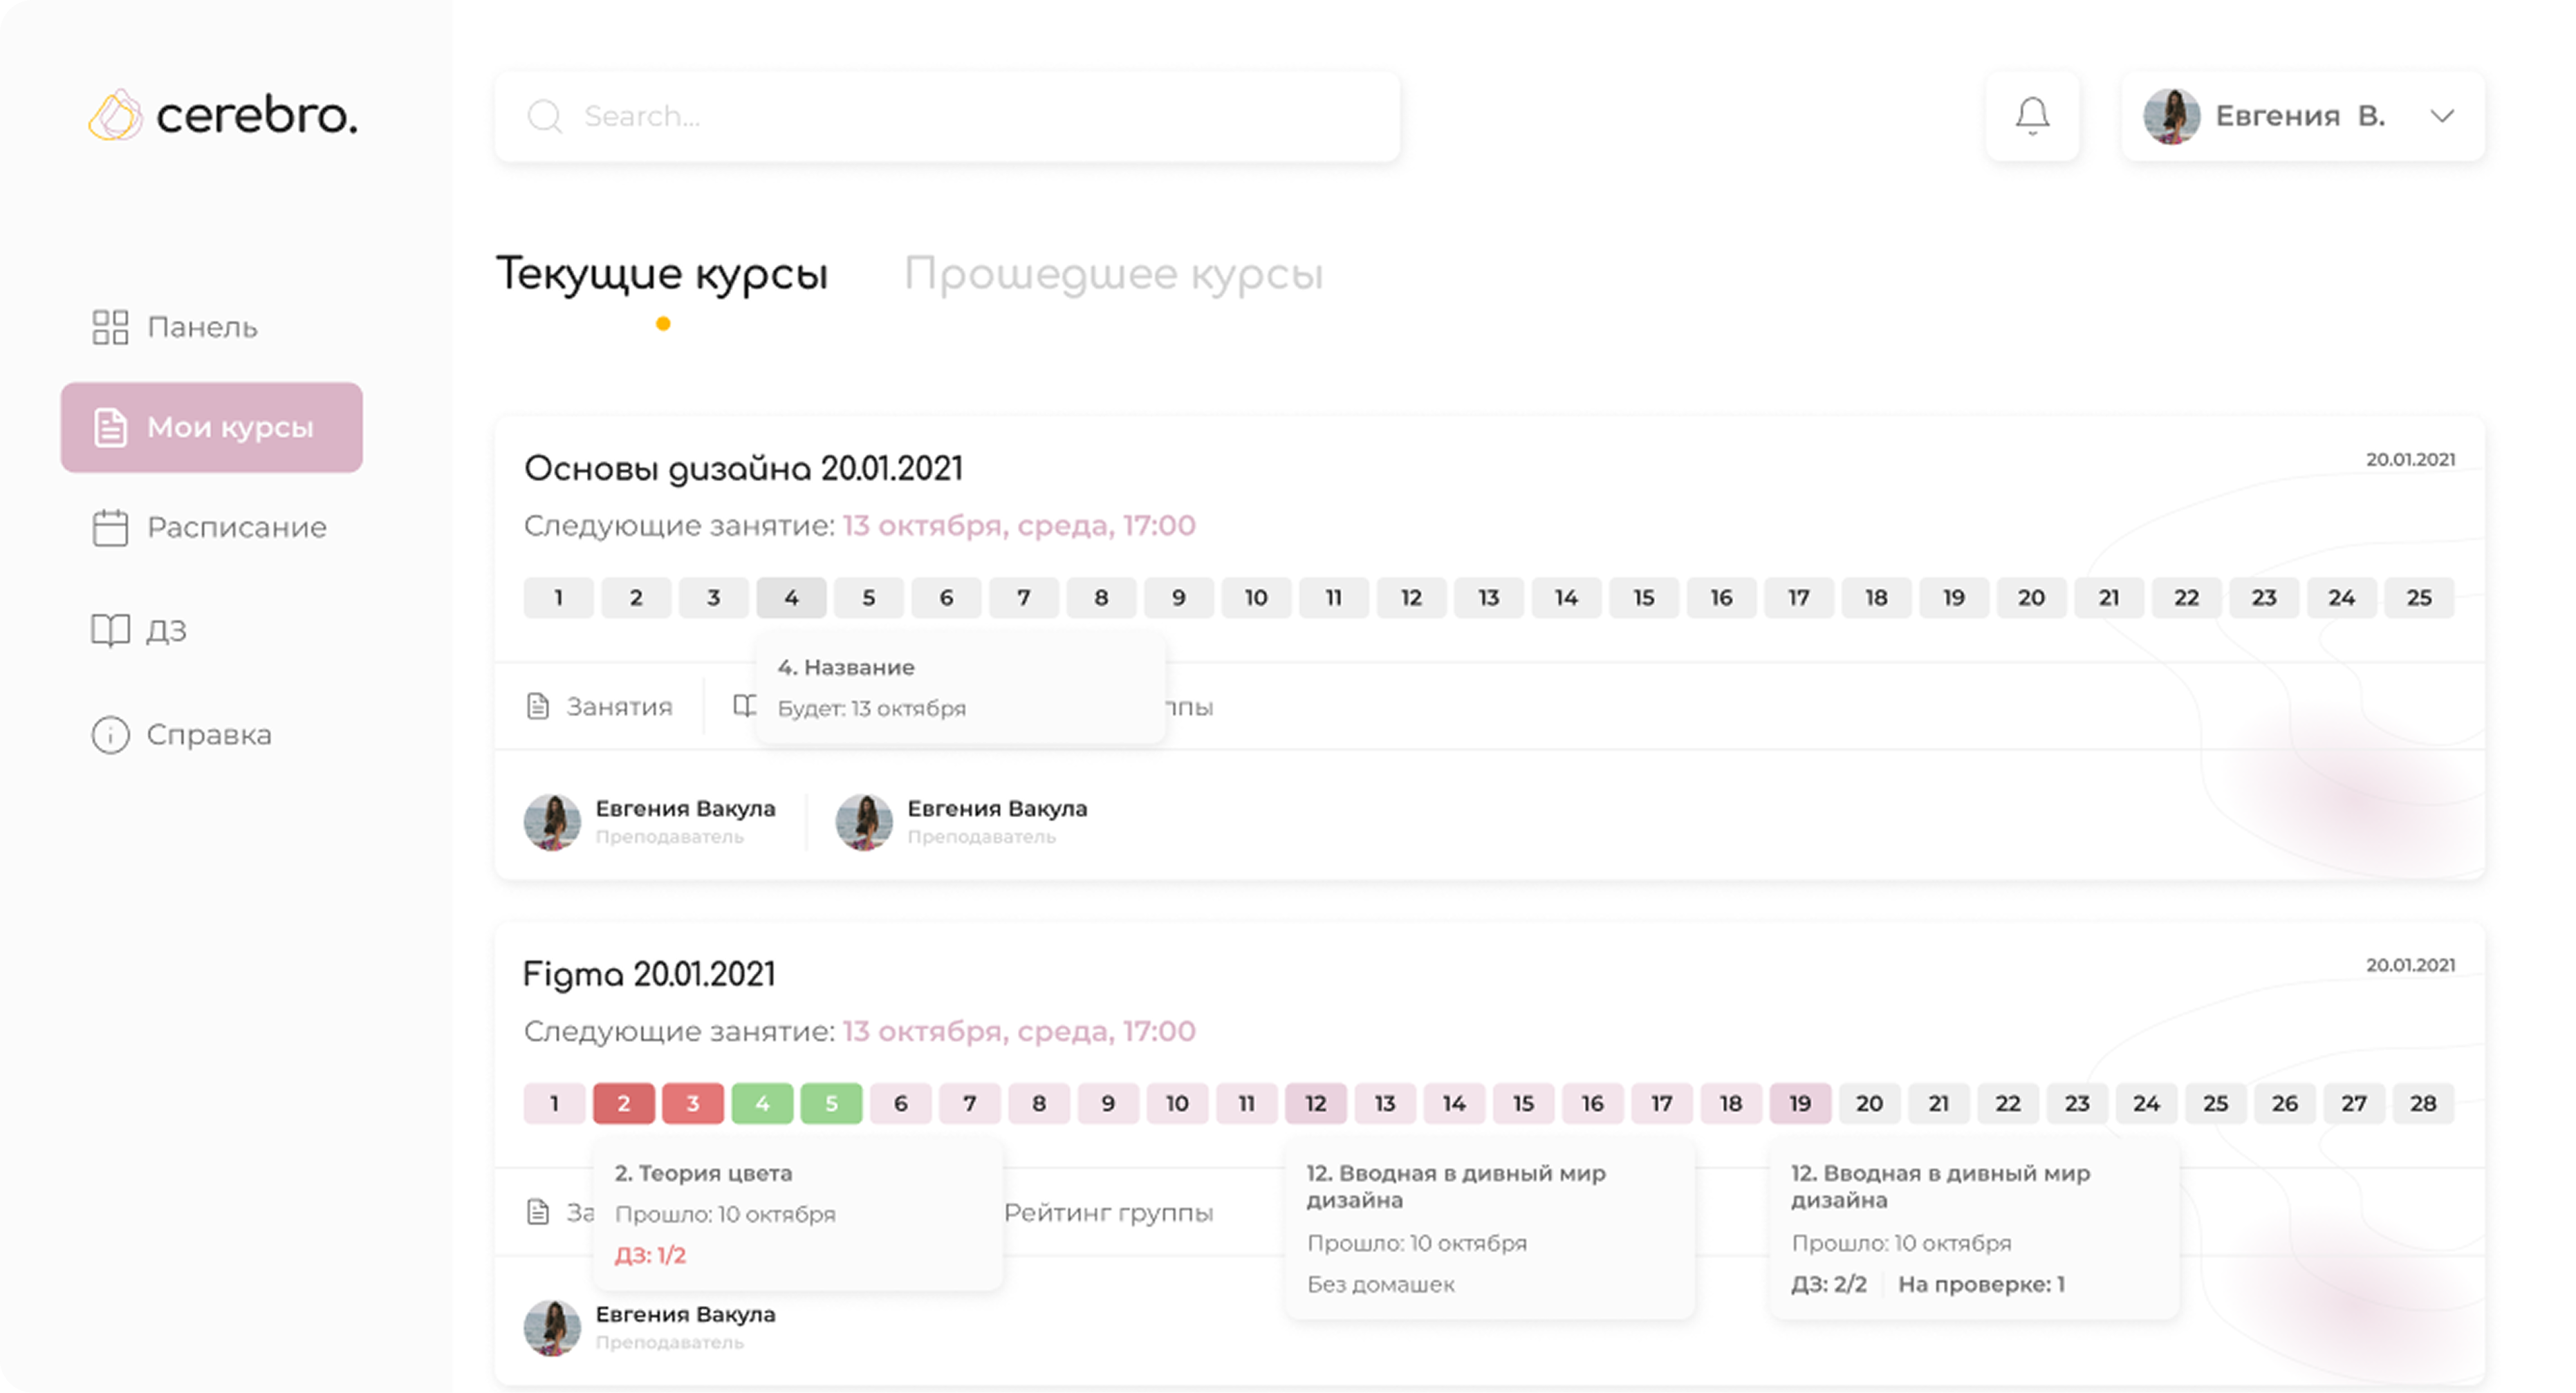Click the ДЗ open book icon
2576x1393 pixels.
click(110, 630)
